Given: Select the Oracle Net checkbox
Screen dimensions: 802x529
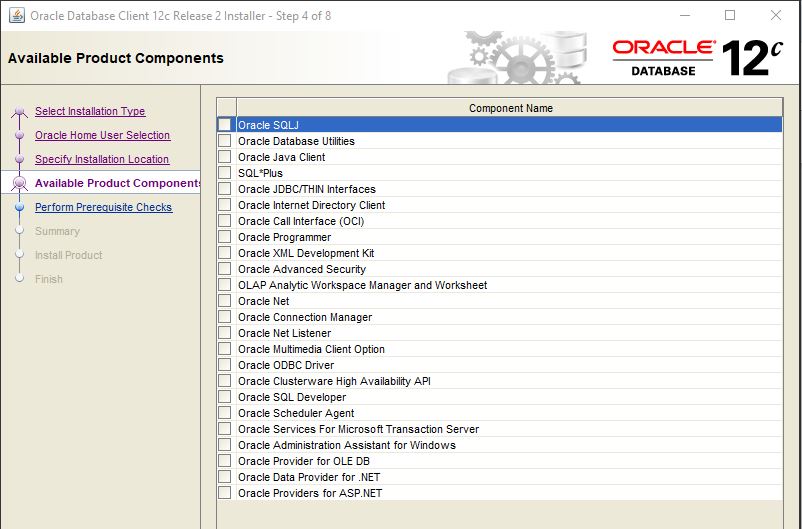Looking at the screenshot, I should click(x=225, y=301).
